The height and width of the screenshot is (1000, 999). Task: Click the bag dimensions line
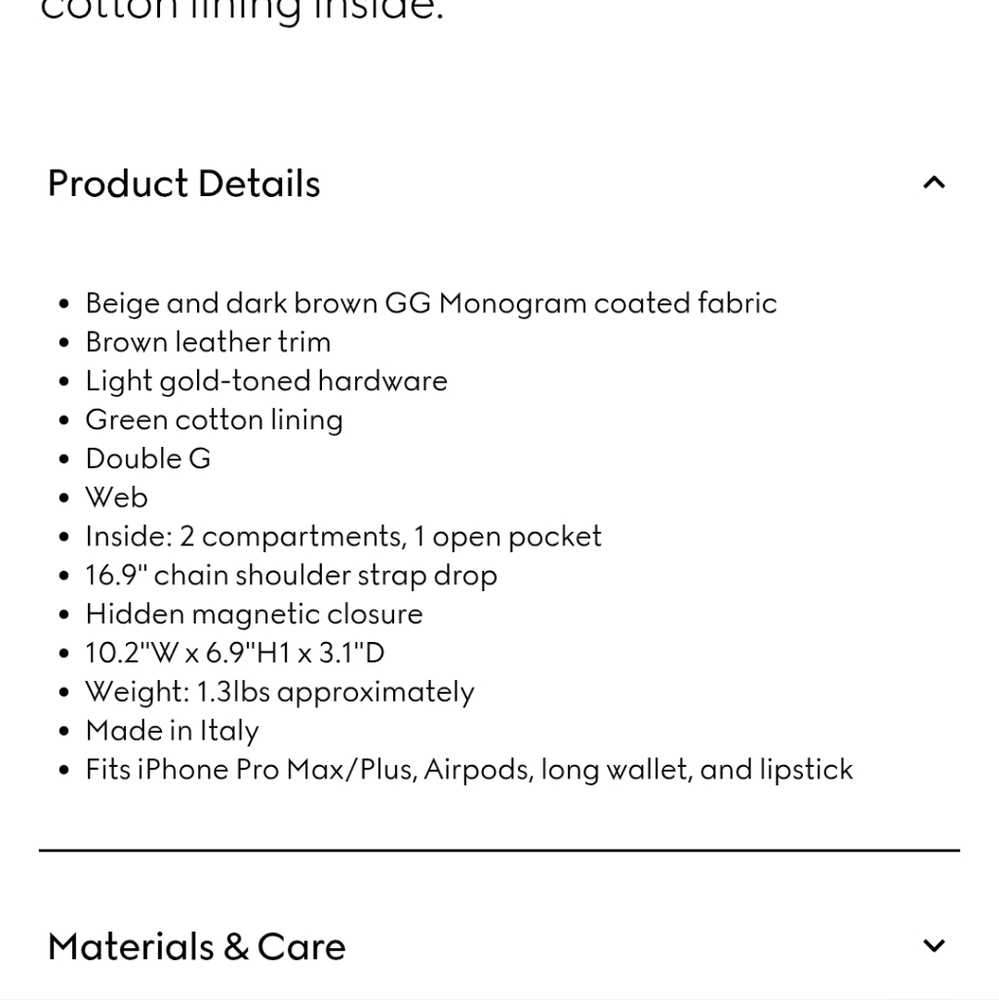(x=235, y=653)
